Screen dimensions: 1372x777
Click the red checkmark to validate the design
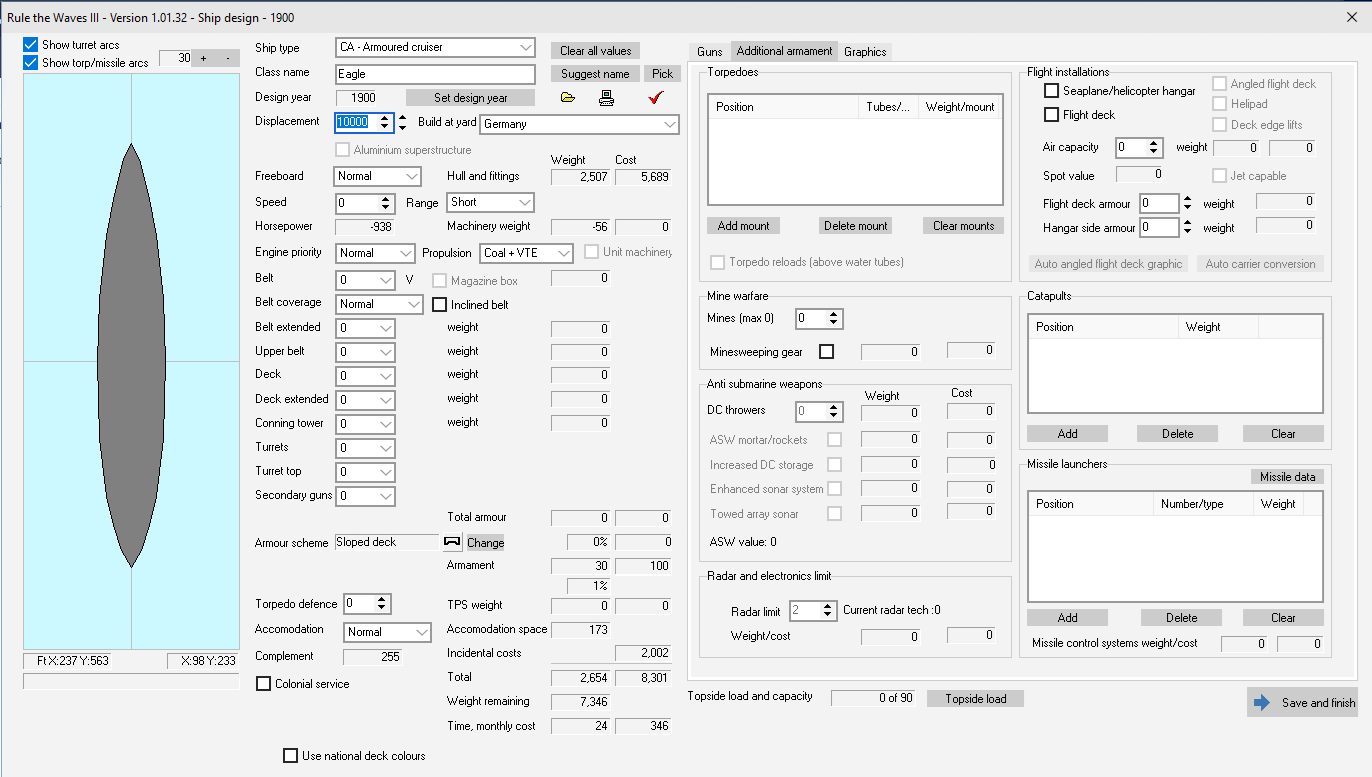pyautogui.click(x=656, y=97)
